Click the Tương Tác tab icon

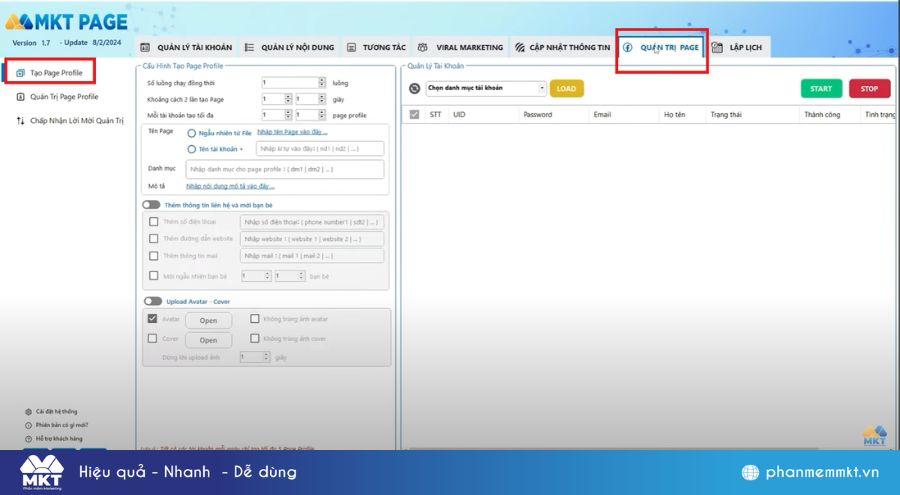click(x=351, y=48)
